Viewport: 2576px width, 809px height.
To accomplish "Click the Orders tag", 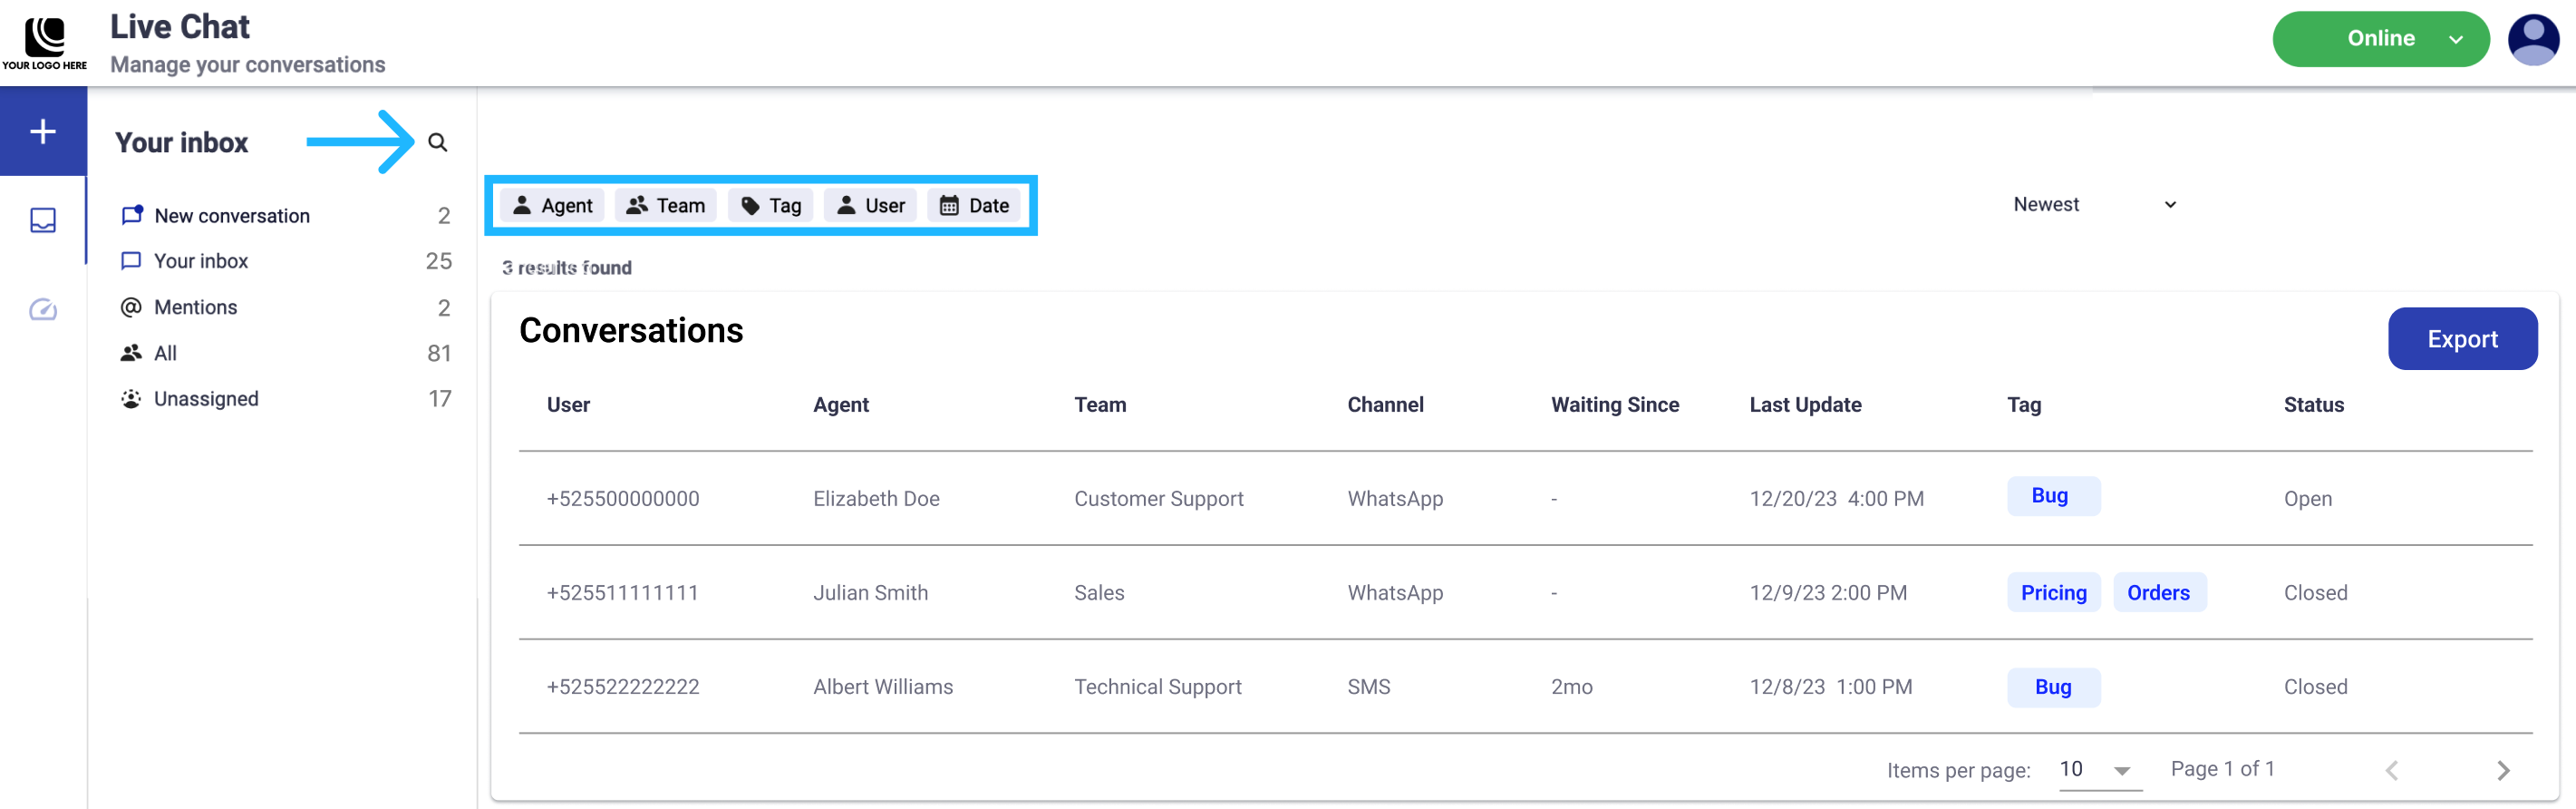I will pos(2158,592).
